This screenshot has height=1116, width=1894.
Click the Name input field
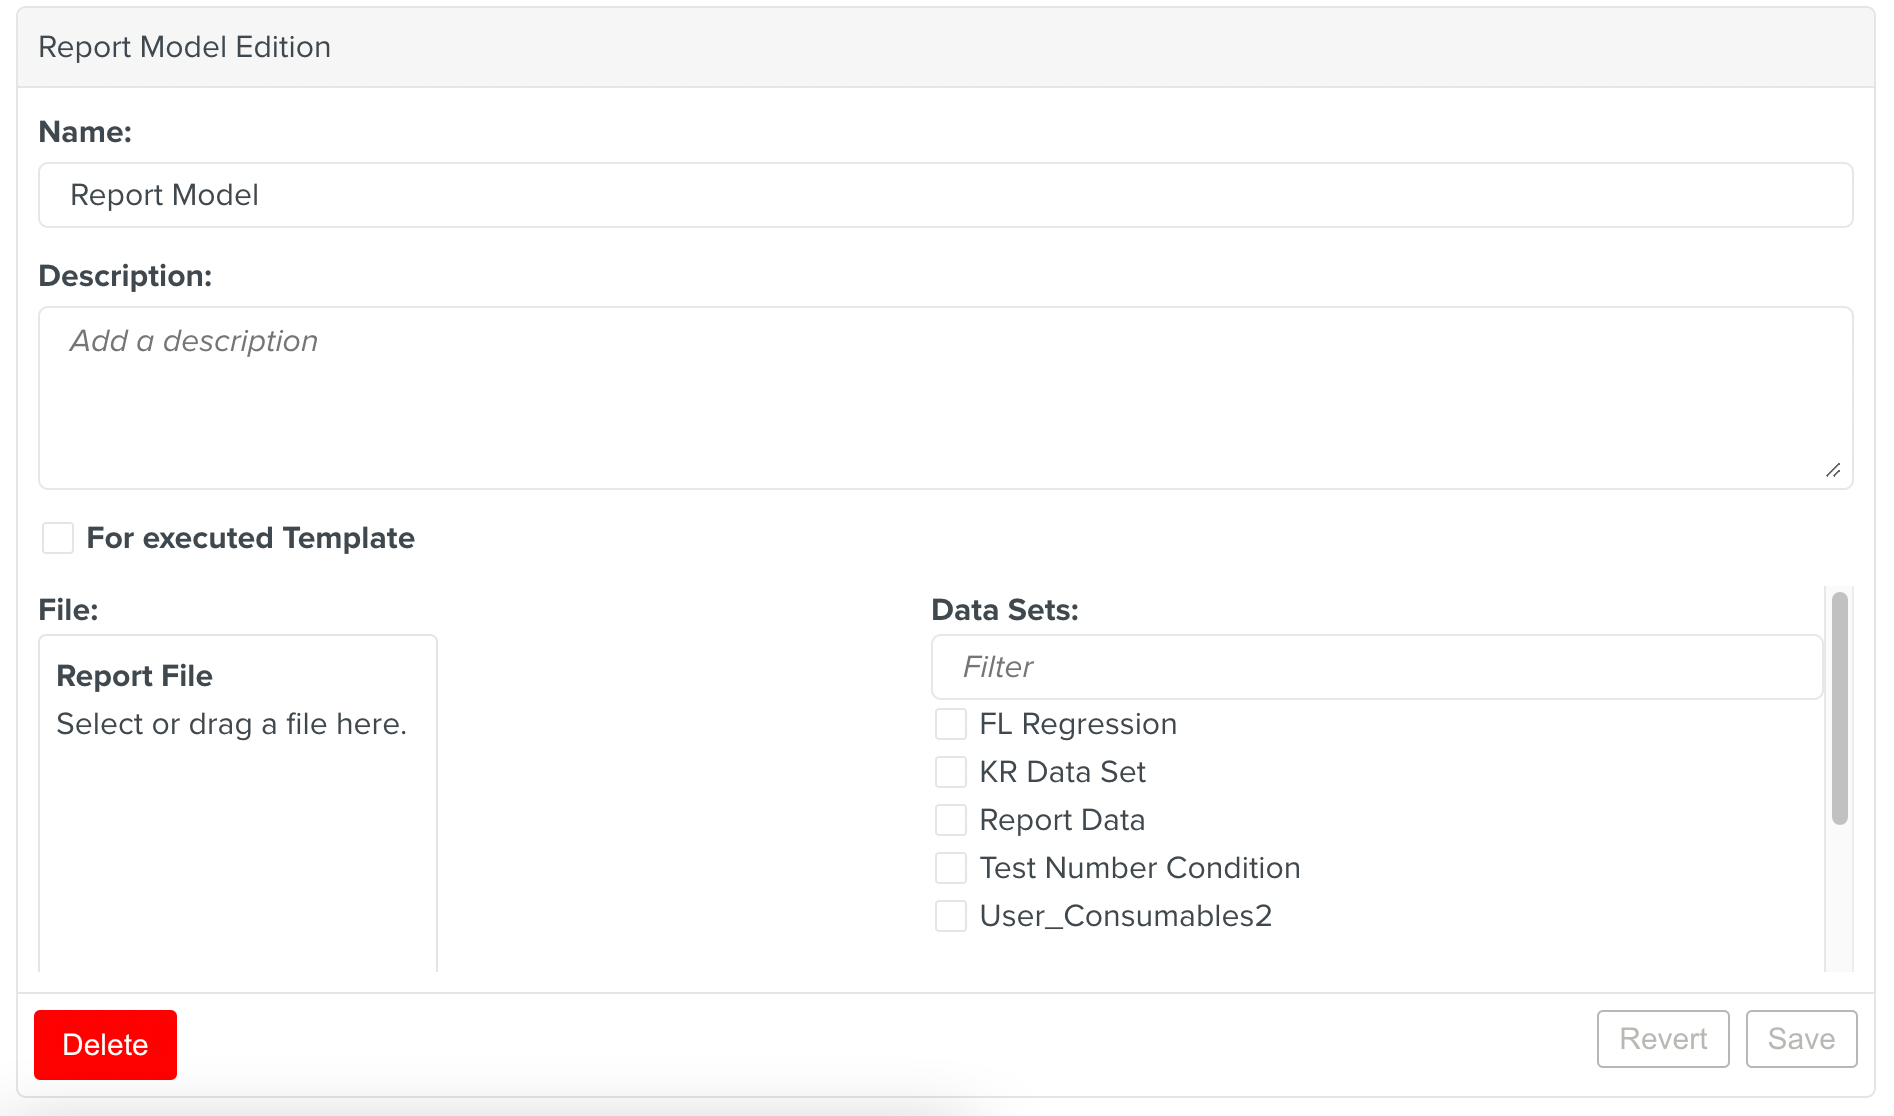point(945,195)
